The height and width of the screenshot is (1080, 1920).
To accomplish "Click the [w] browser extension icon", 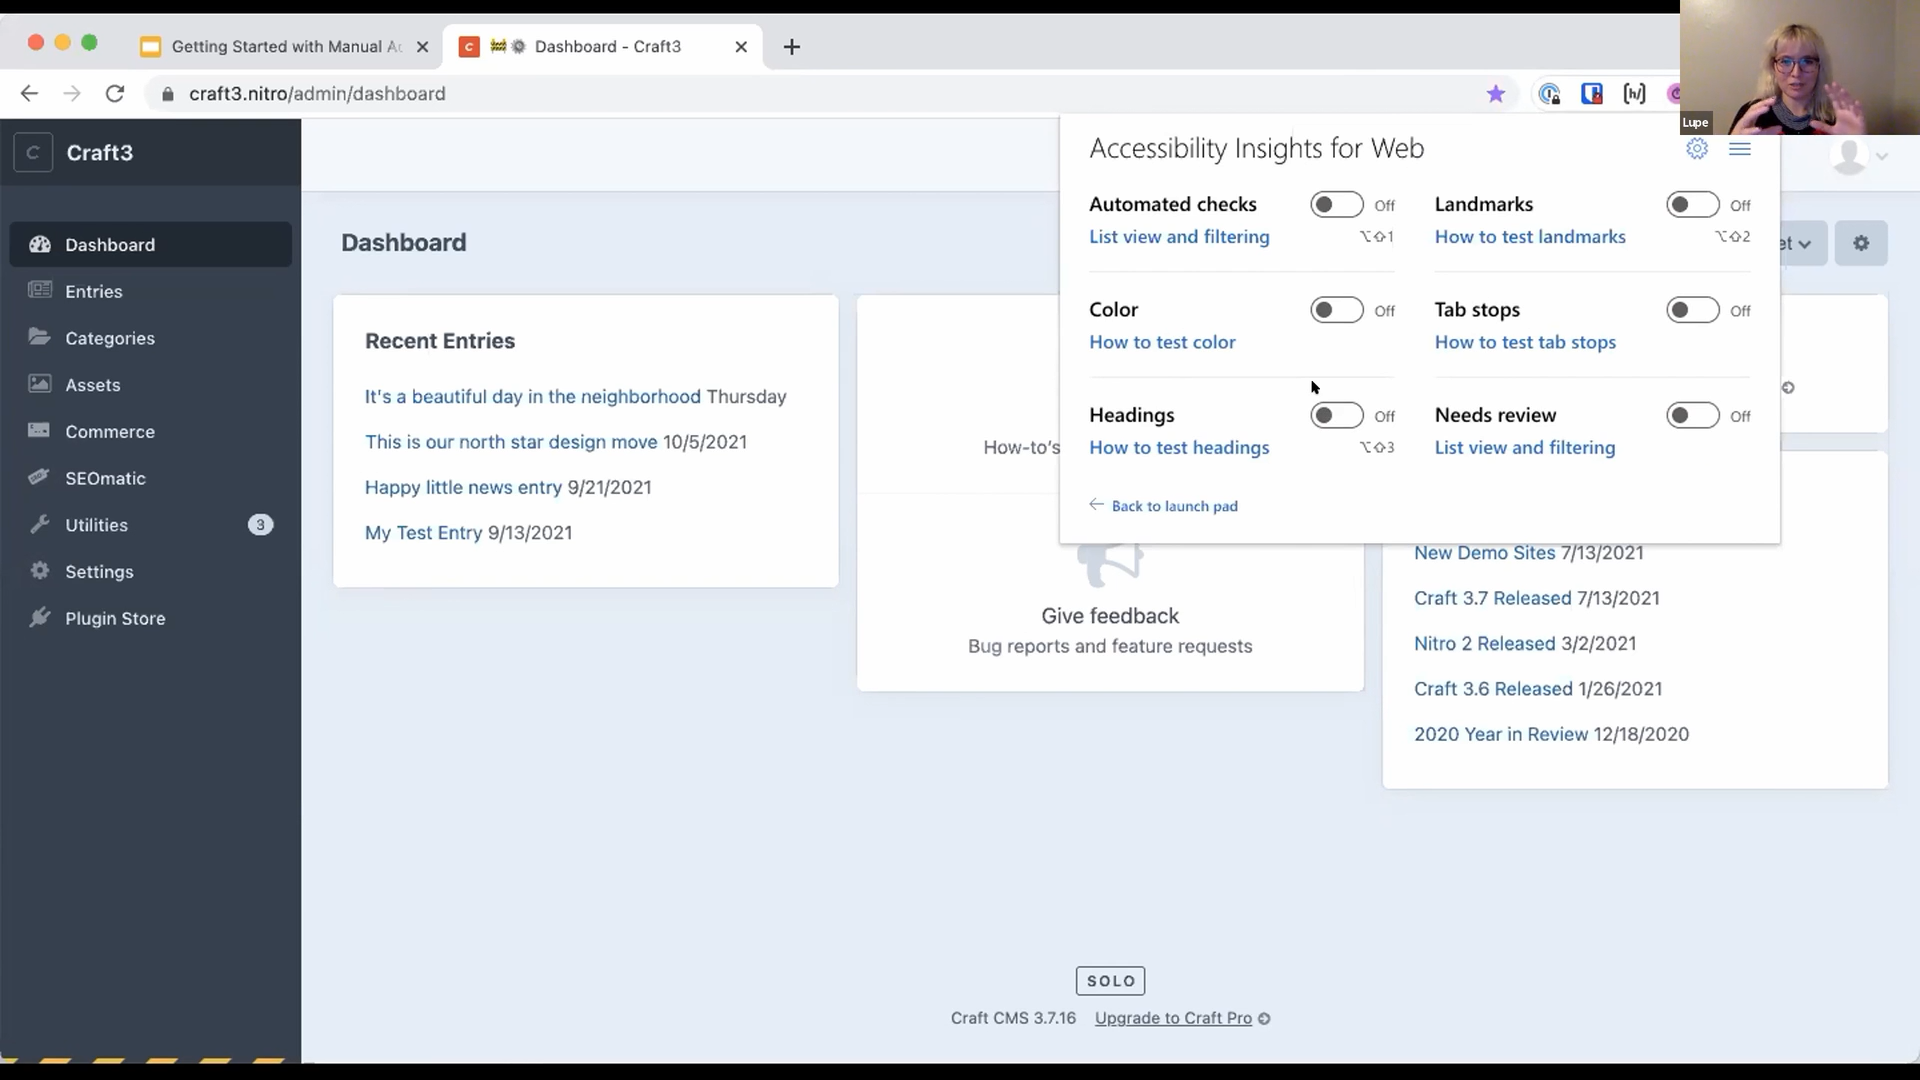I will pos(1634,94).
